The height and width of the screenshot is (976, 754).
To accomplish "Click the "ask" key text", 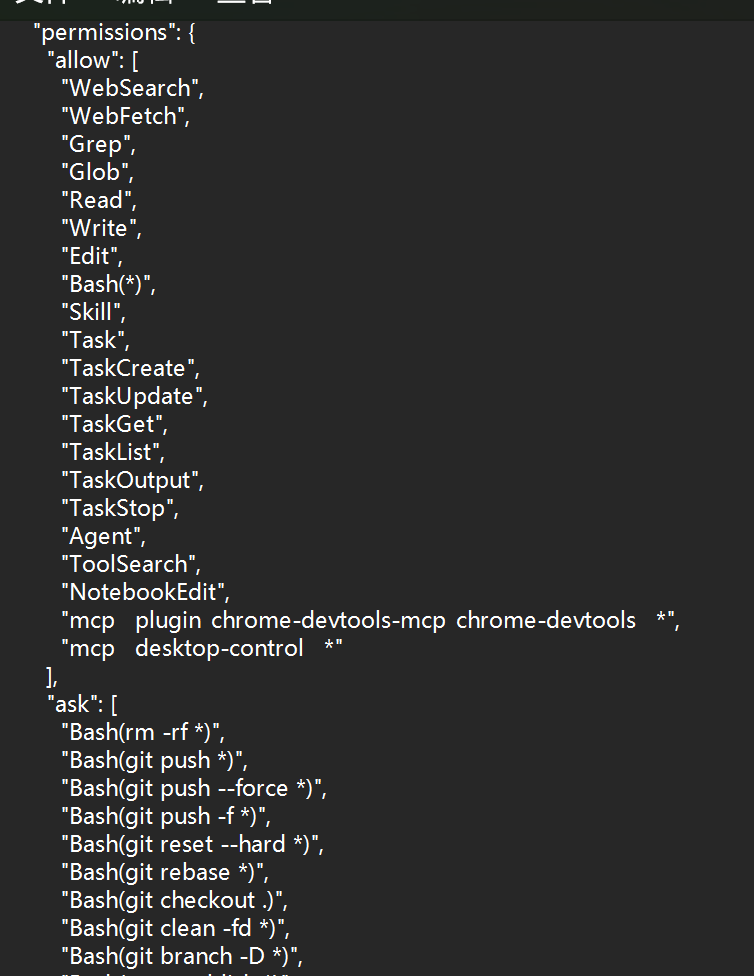I will click(x=71, y=705).
